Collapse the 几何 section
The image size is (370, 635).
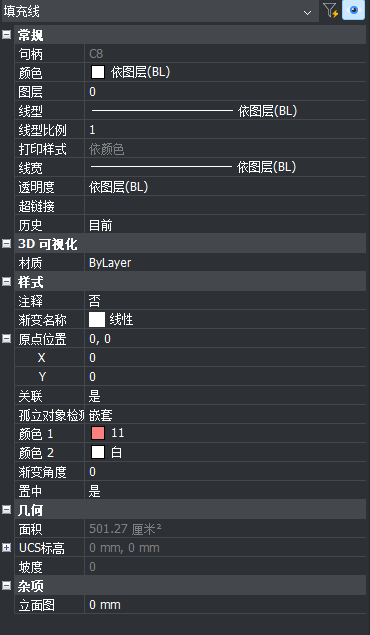click(6, 510)
